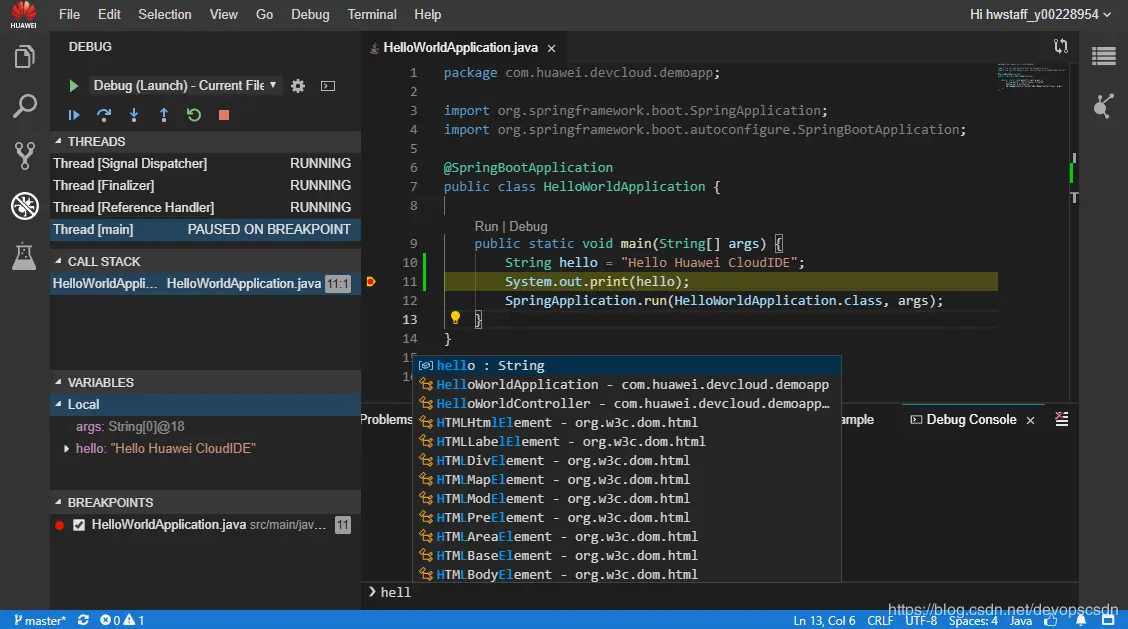This screenshot has height=629, width=1128.
Task: Click the Debug CodeLens link above main
Action: 529,227
